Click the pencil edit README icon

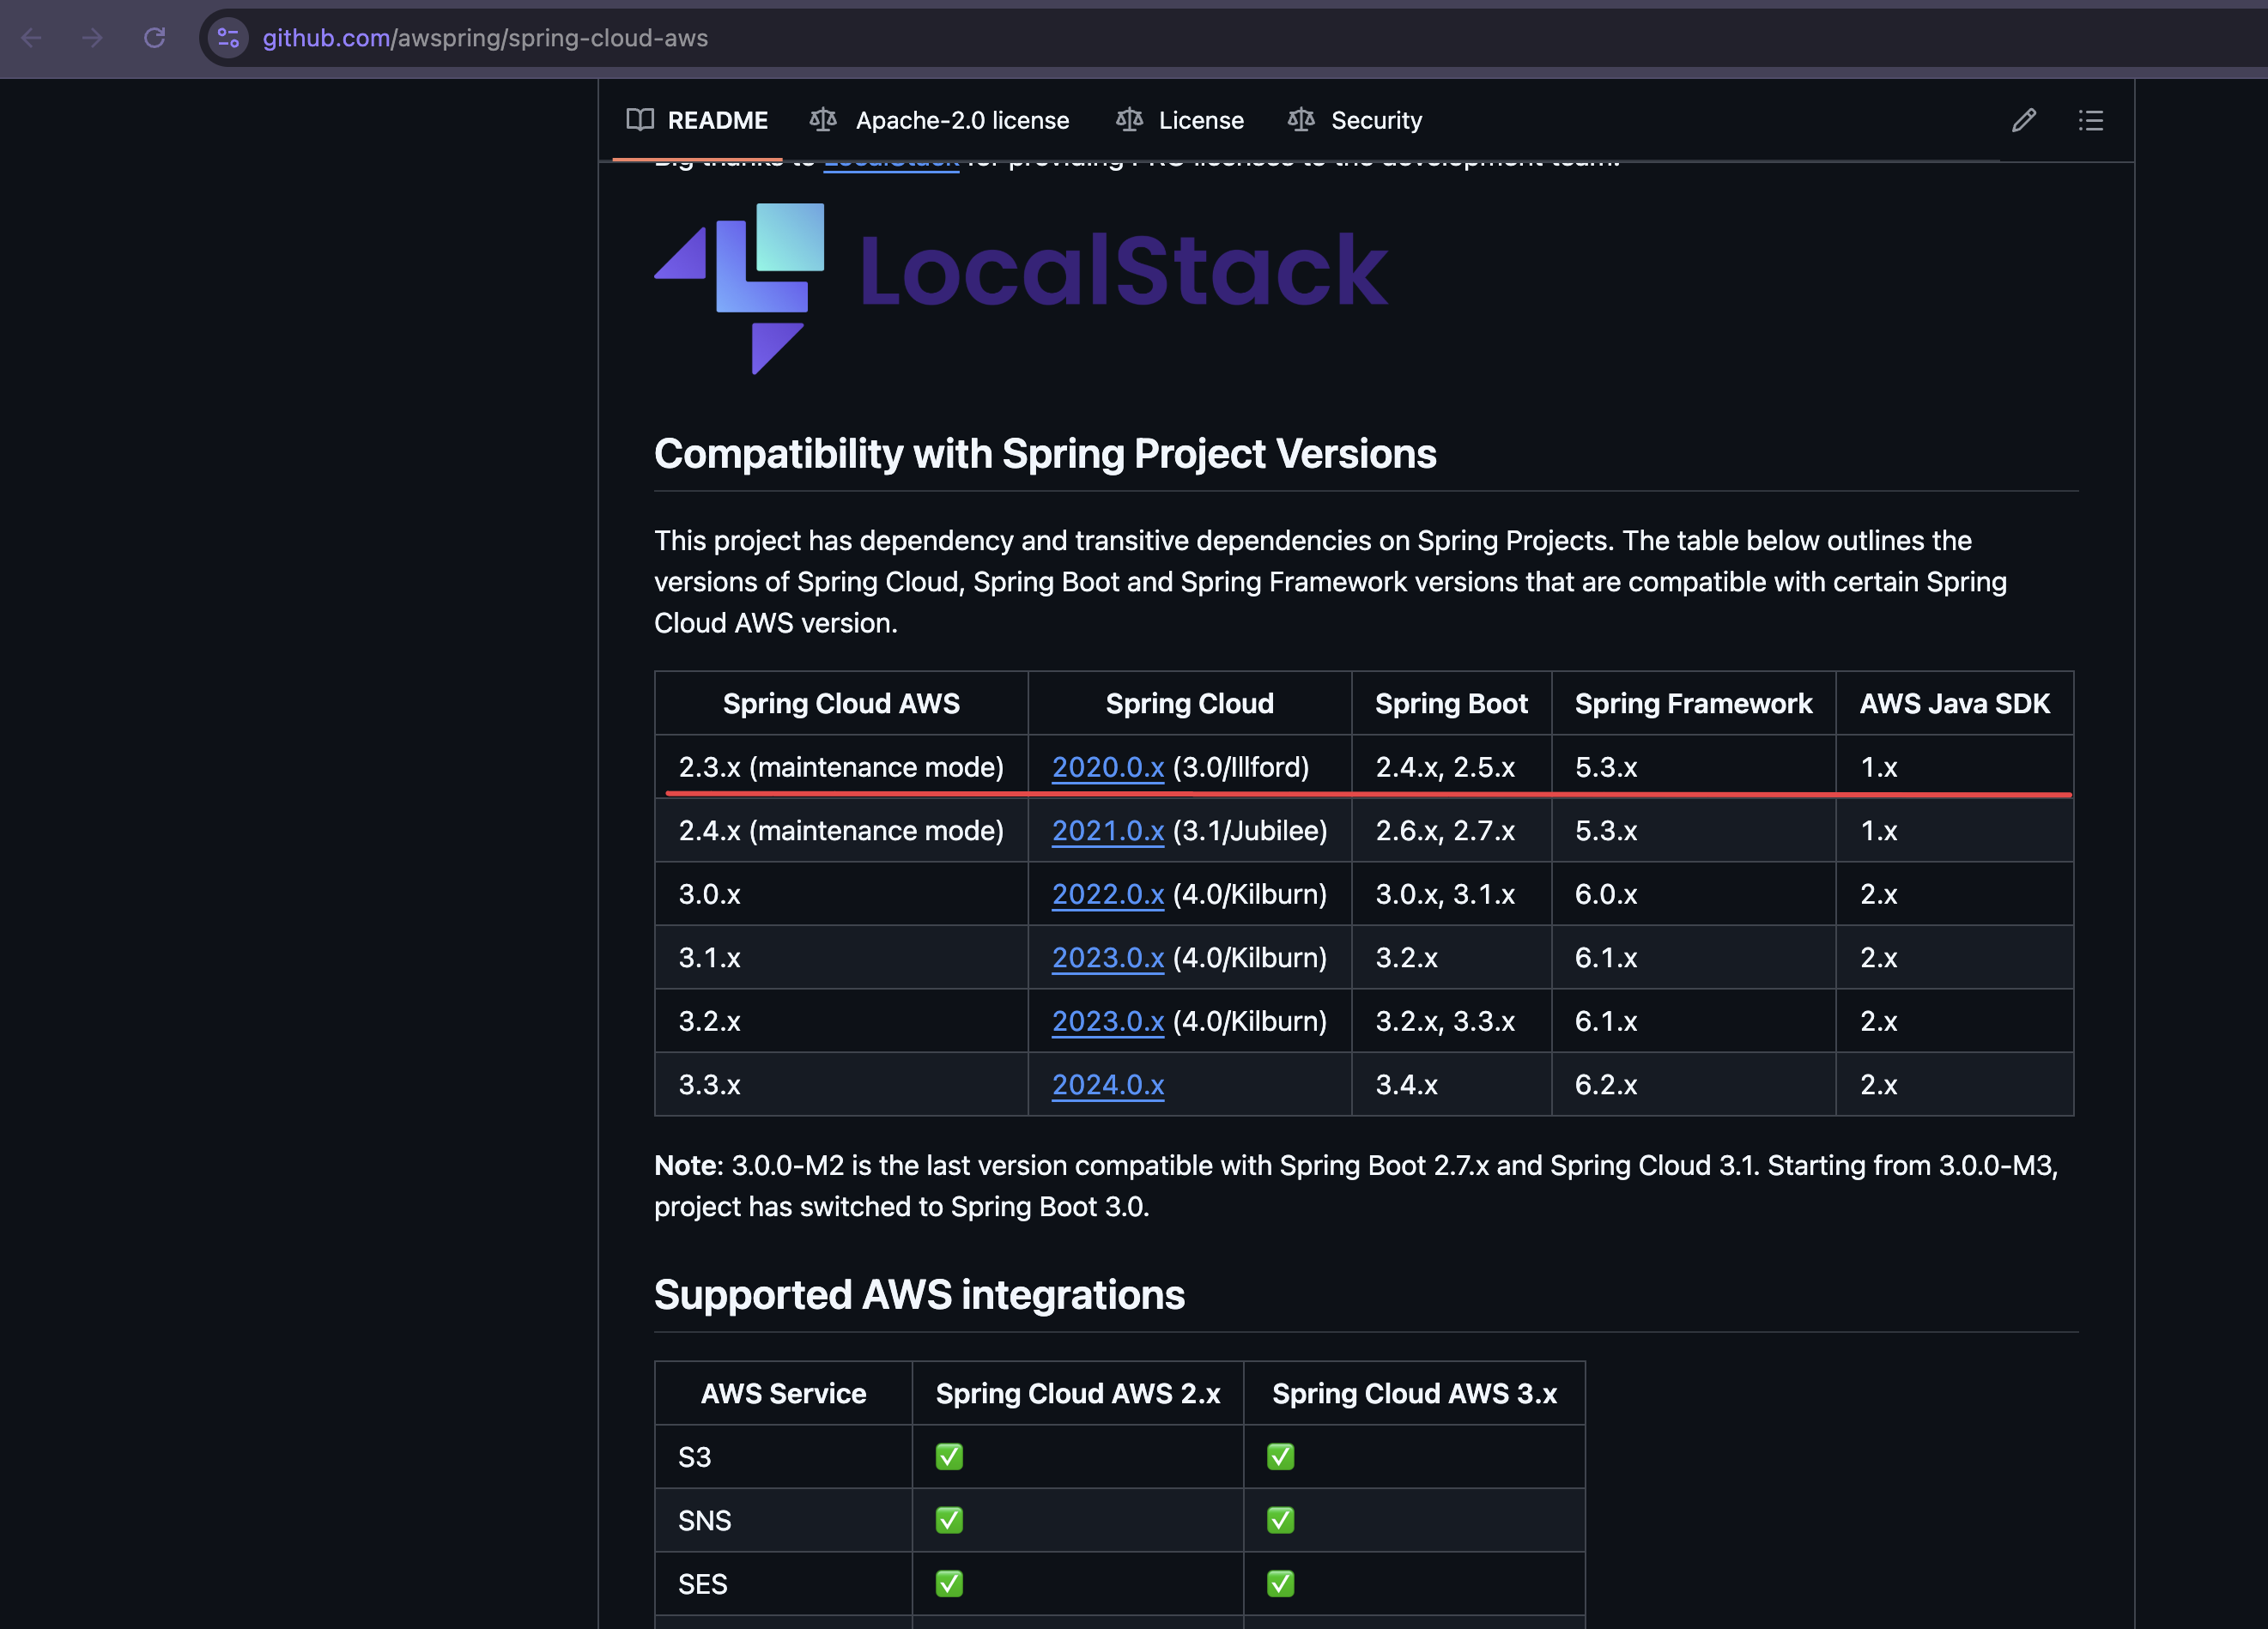(2023, 120)
